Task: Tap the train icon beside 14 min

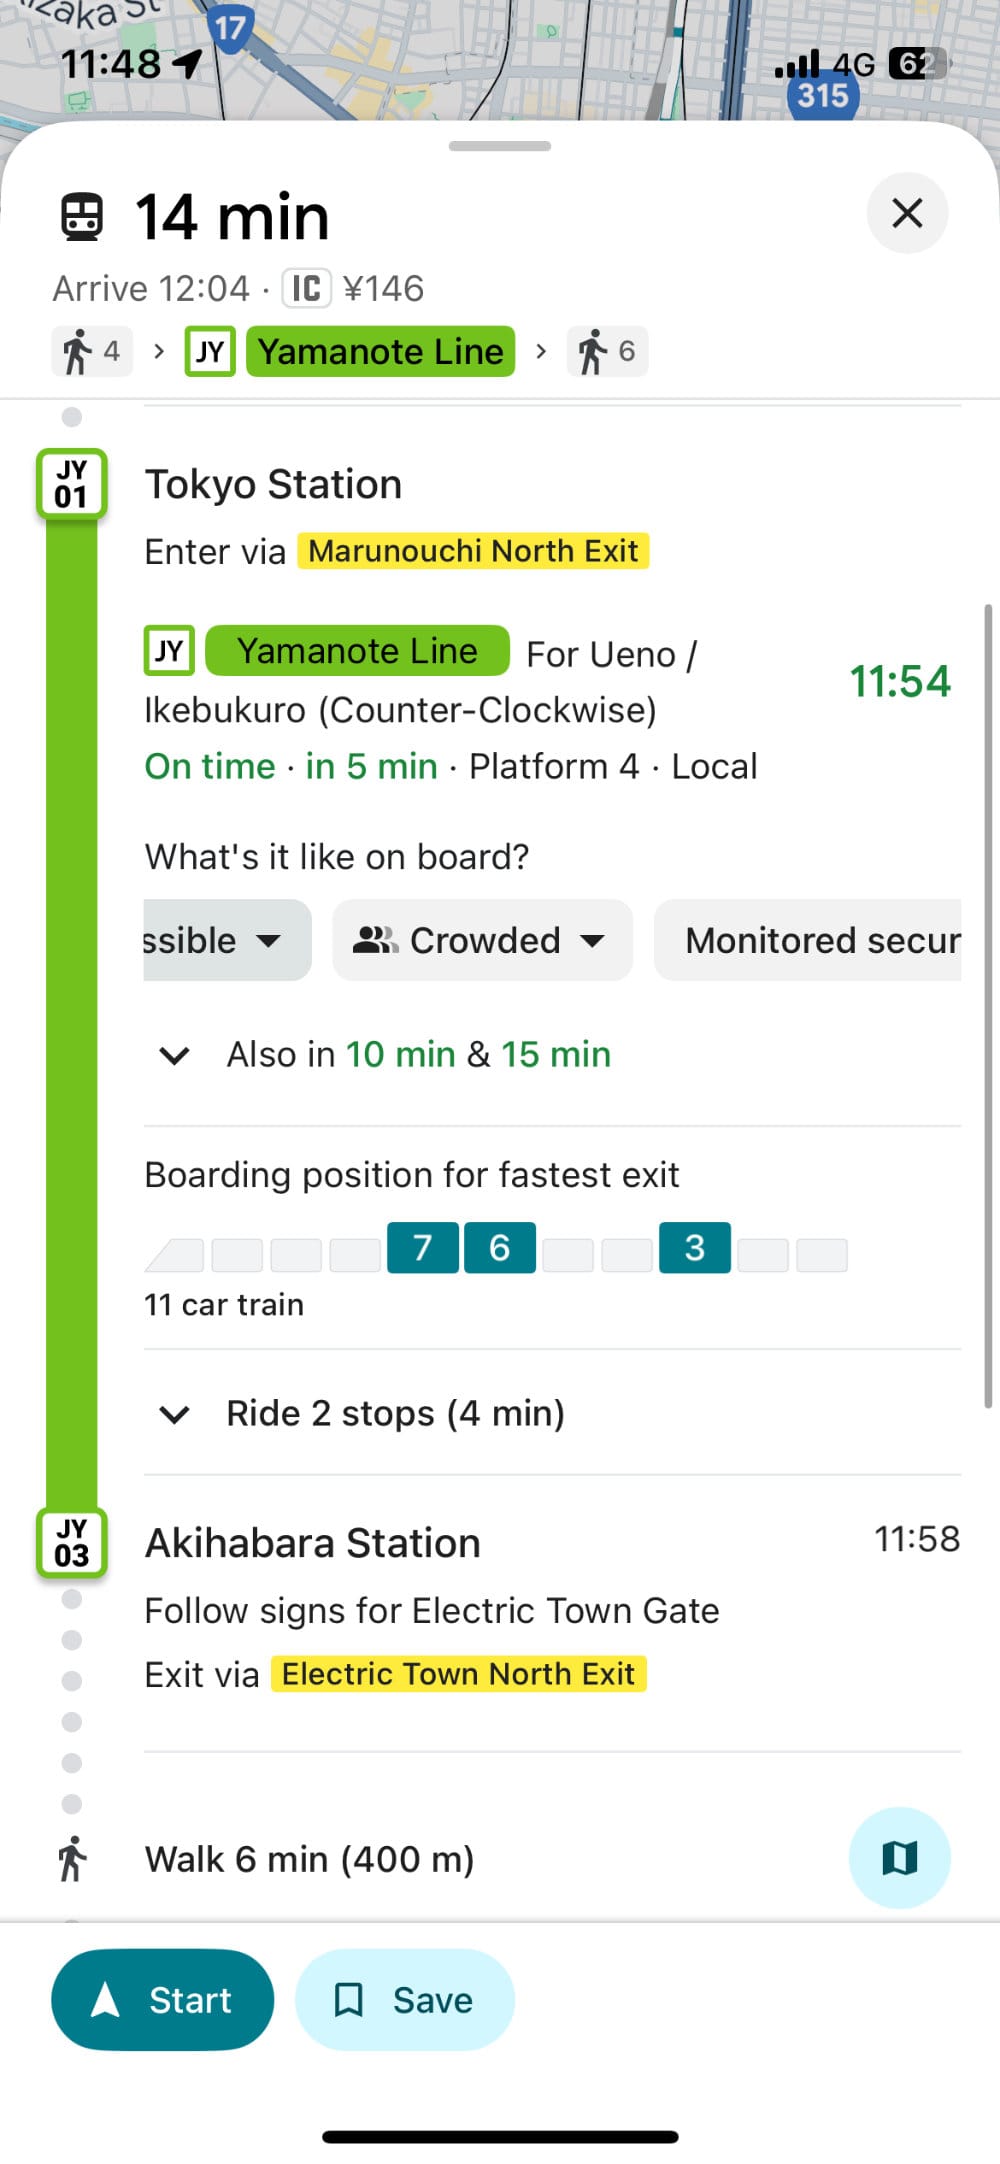Action: (82, 217)
